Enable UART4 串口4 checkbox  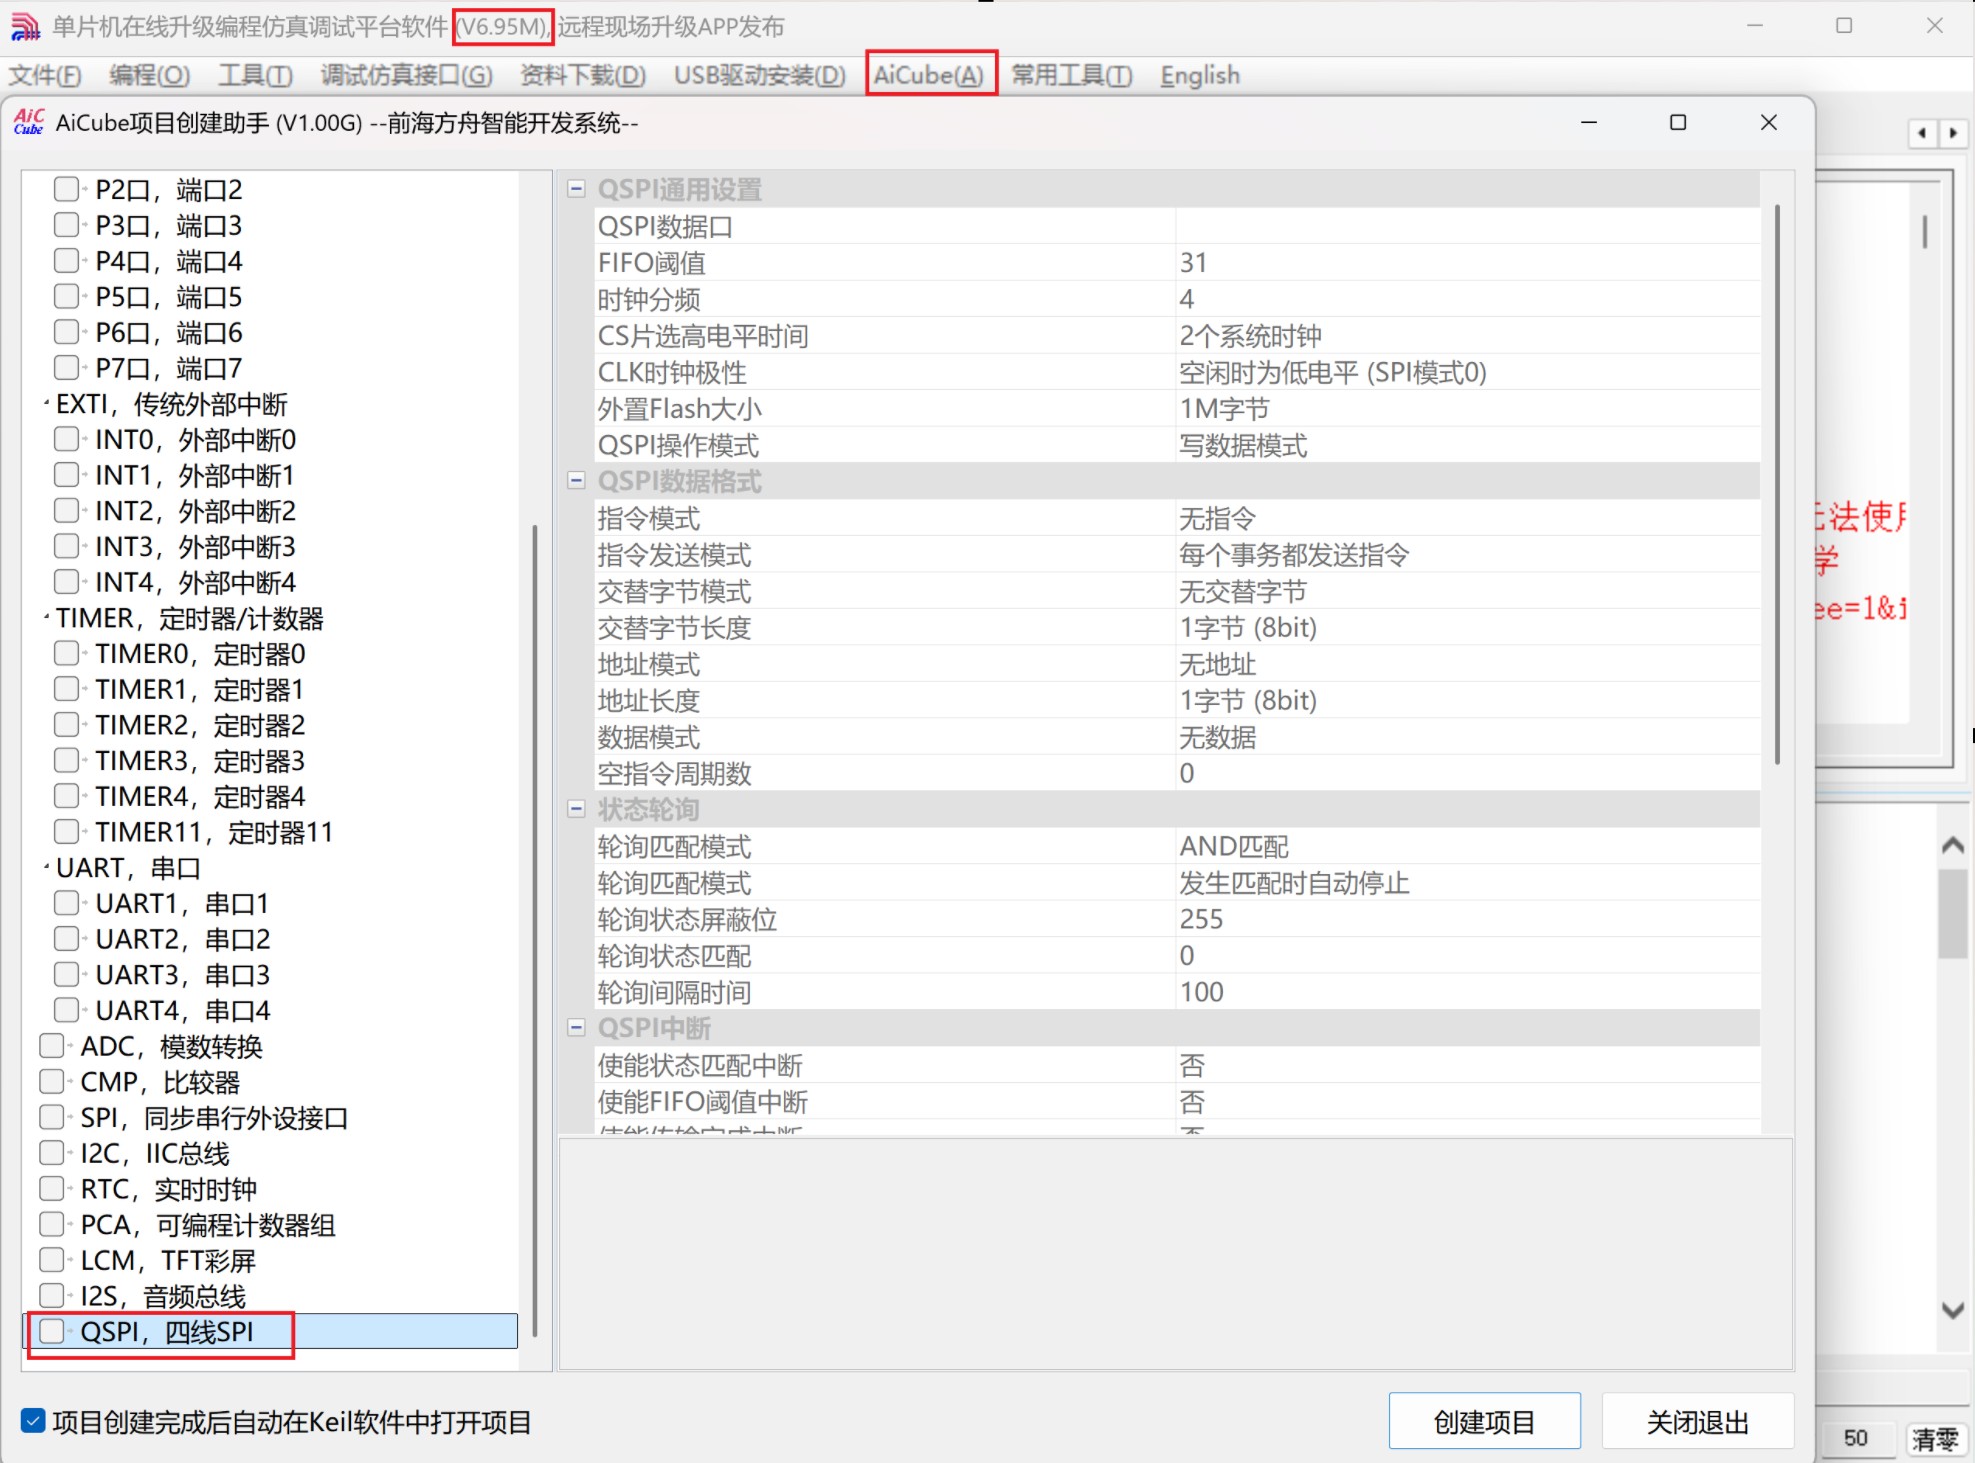tap(66, 1010)
